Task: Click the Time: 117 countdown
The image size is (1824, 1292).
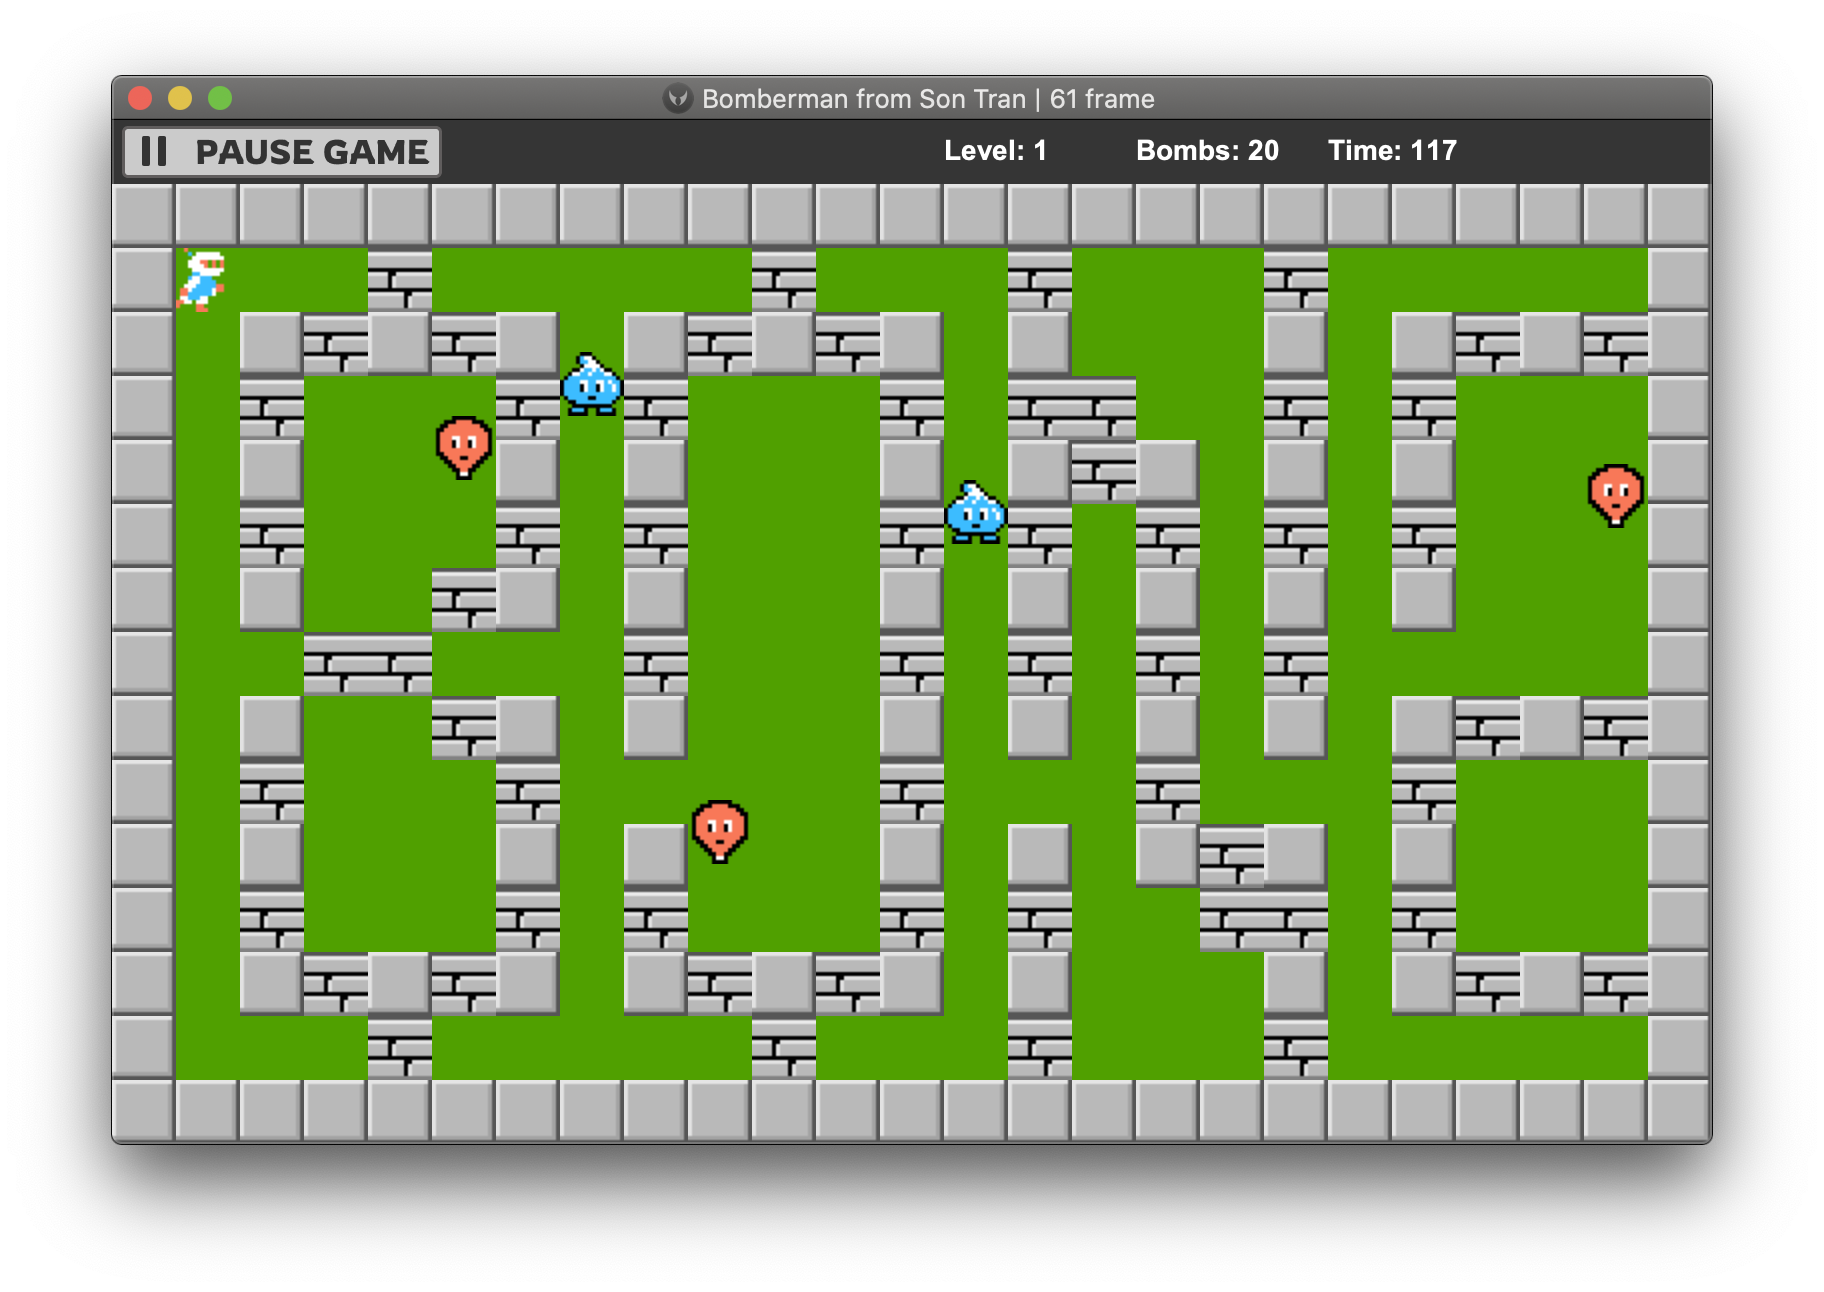Action: (x=1392, y=151)
